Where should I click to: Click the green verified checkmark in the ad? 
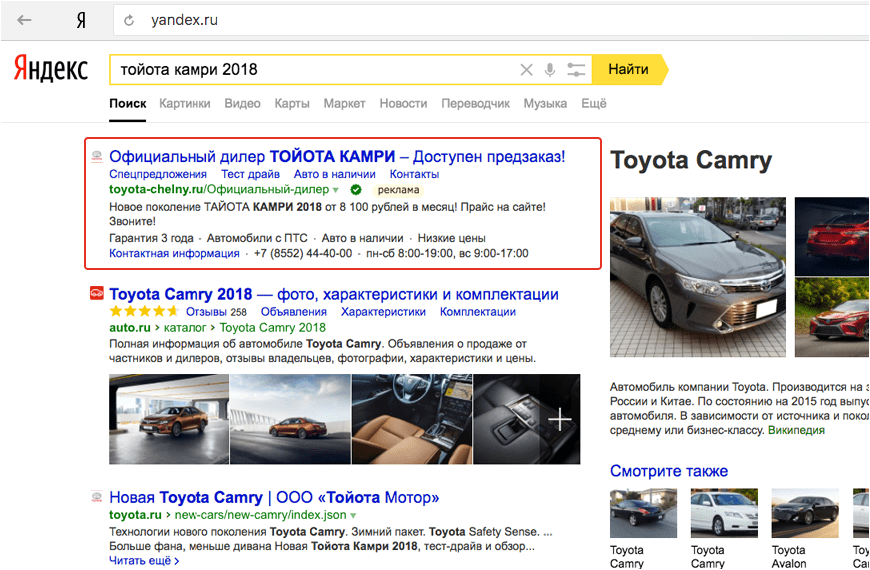point(356,189)
